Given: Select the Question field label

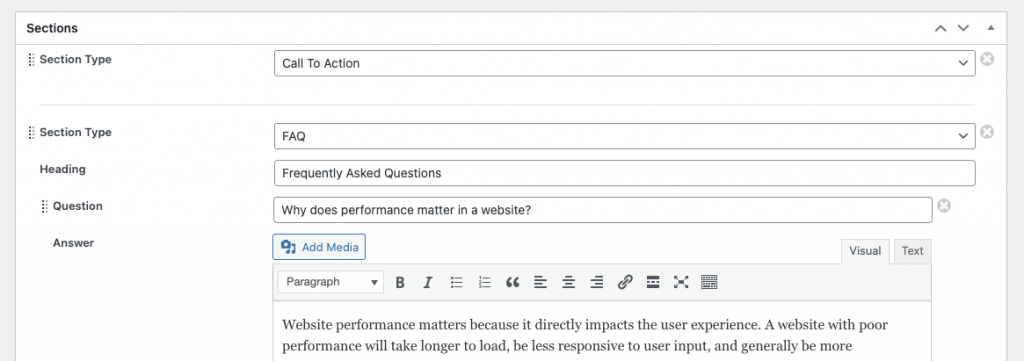Looking at the screenshot, I should tap(78, 206).
